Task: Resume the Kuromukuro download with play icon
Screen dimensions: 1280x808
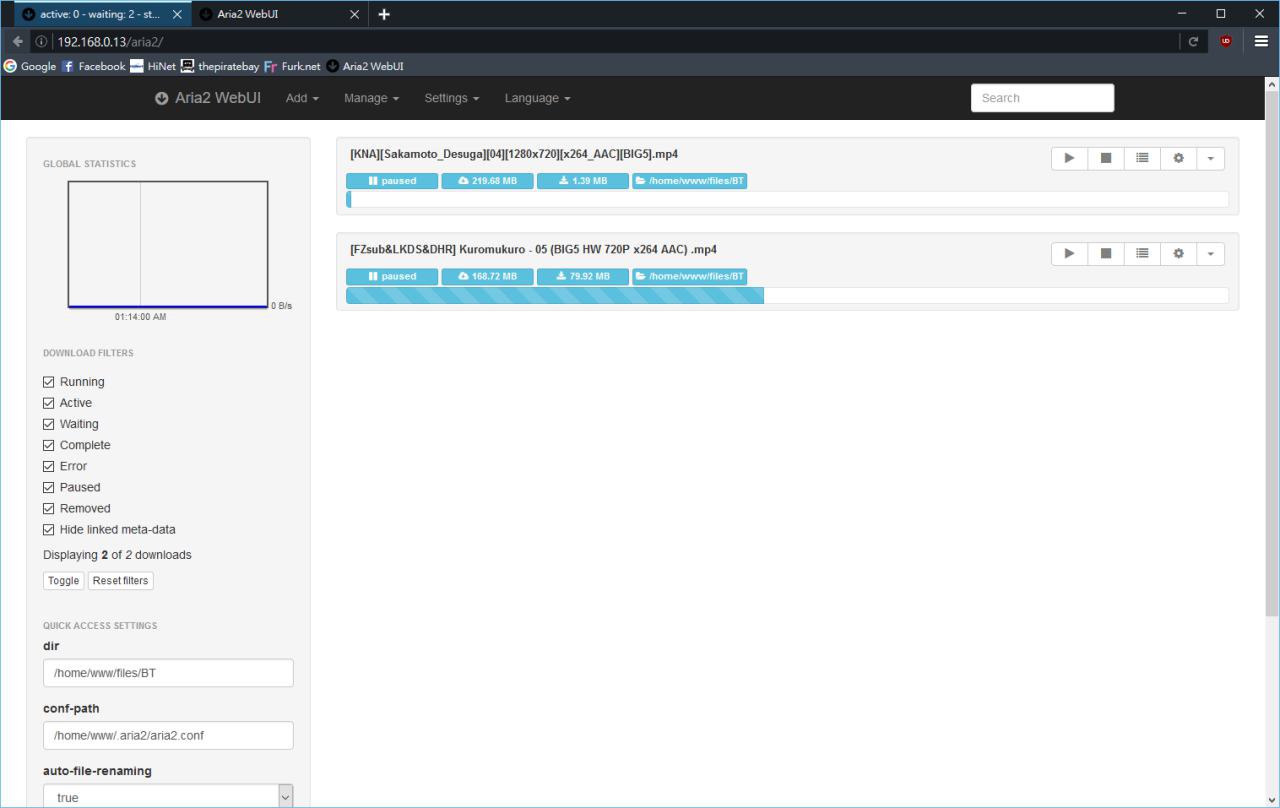Action: (1069, 254)
